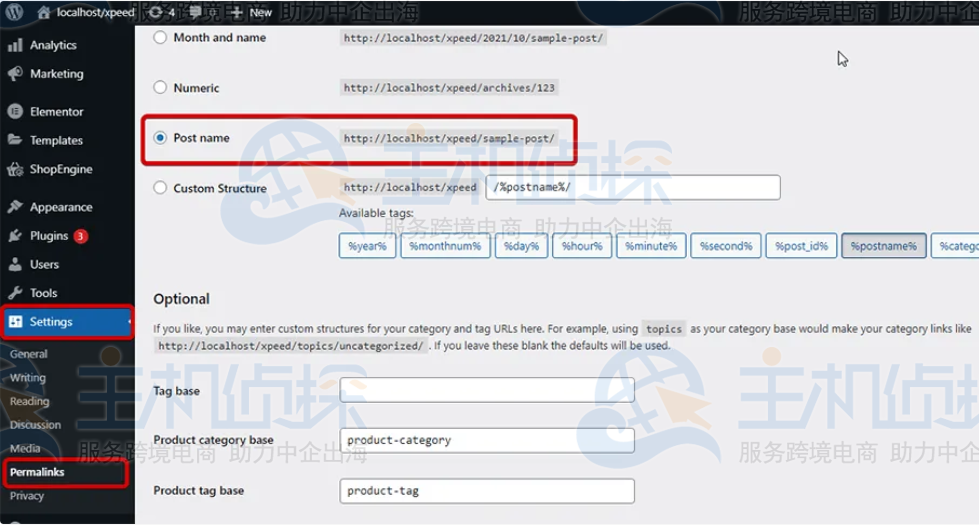Screen dimensions: 979x525
Task: Click the 'topics' code example text
Action: coord(664,329)
